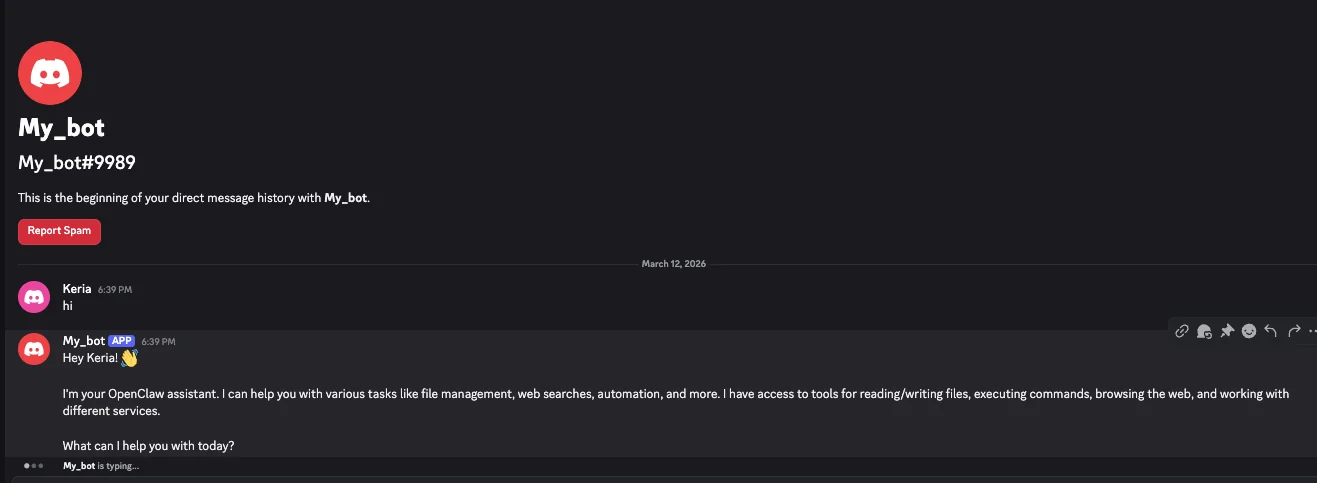Click the My_bot heading title
Image resolution: width=1317 pixels, height=483 pixels.
tap(61, 128)
